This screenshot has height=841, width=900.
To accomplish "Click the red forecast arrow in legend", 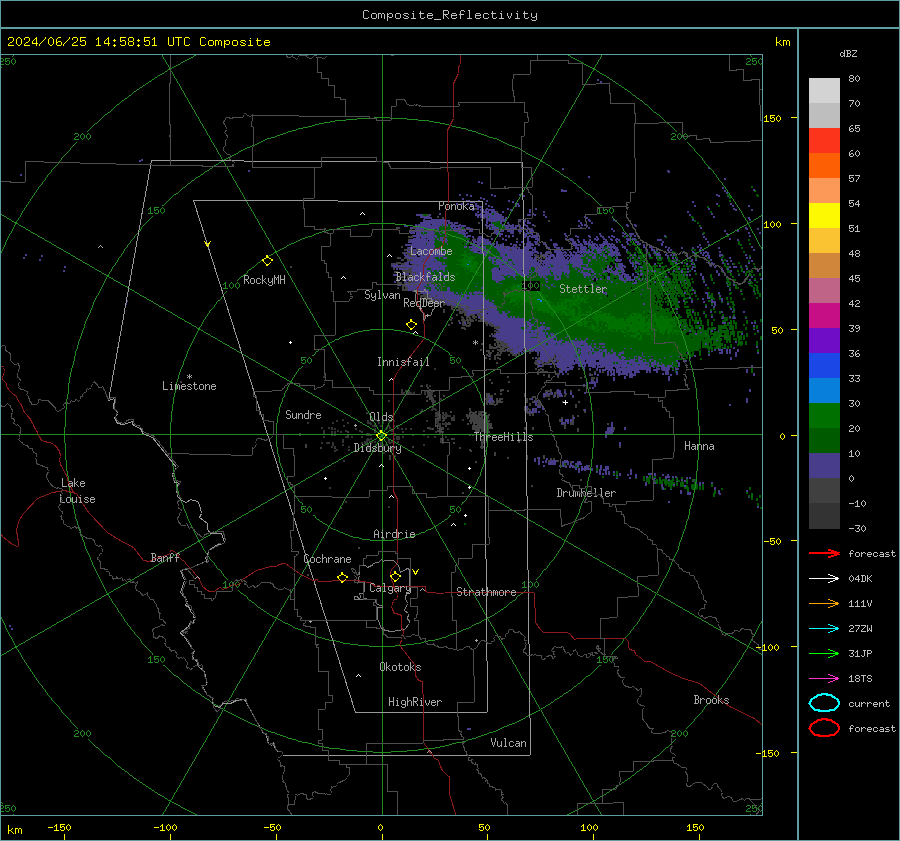I will click(x=824, y=553).
